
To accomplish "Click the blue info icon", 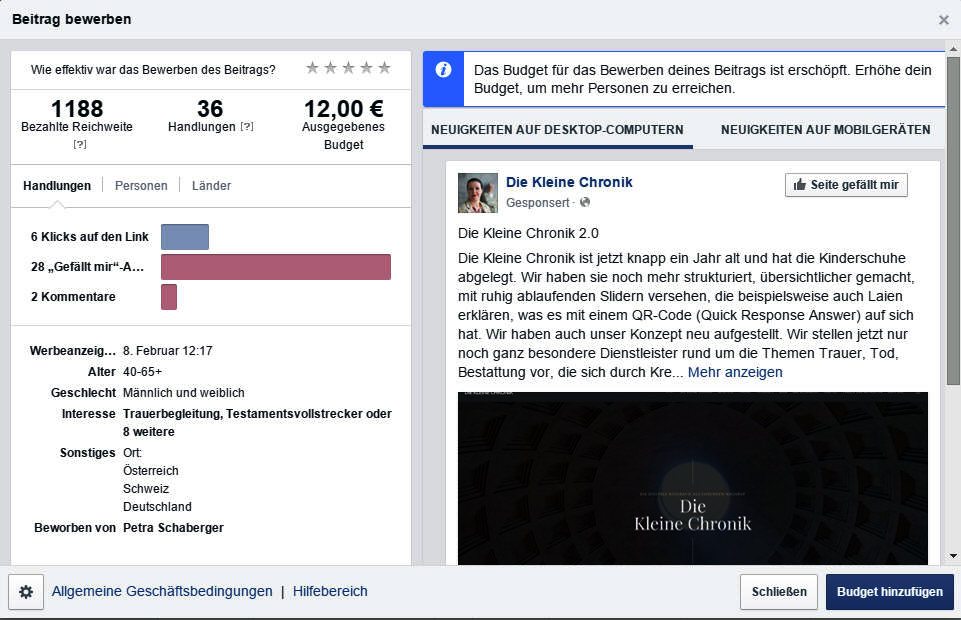I will click(x=443, y=70).
